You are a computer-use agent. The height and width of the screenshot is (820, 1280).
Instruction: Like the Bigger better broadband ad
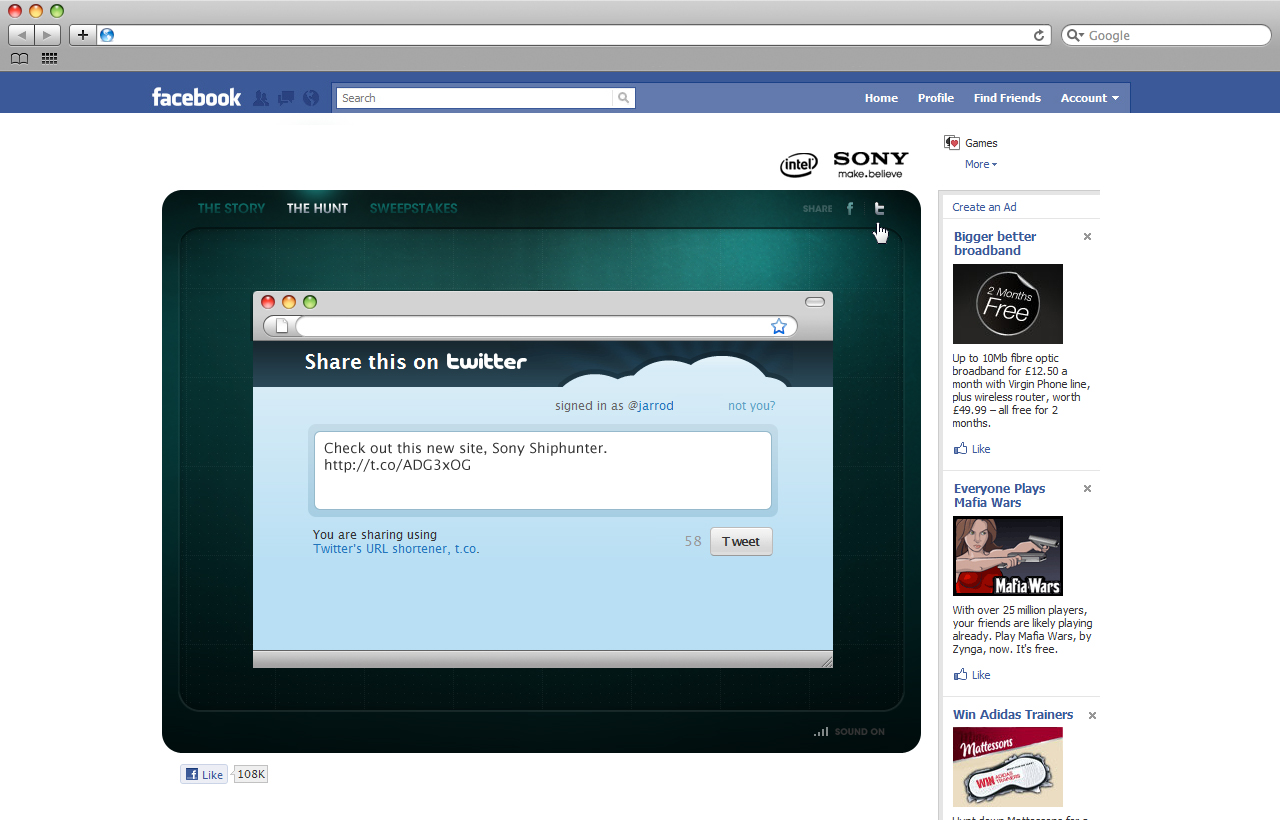coord(972,449)
